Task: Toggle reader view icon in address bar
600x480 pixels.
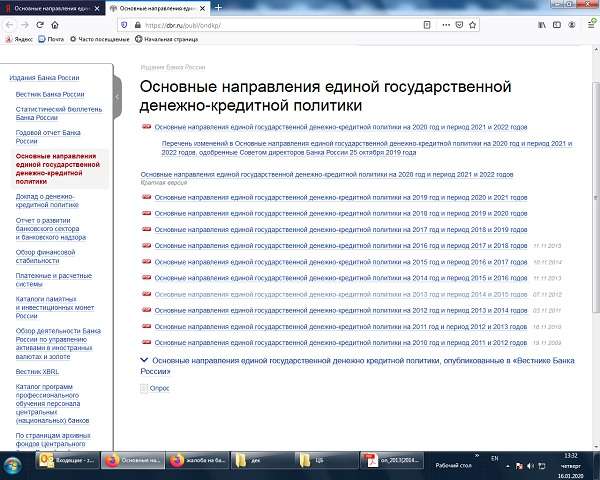Action: (427, 25)
